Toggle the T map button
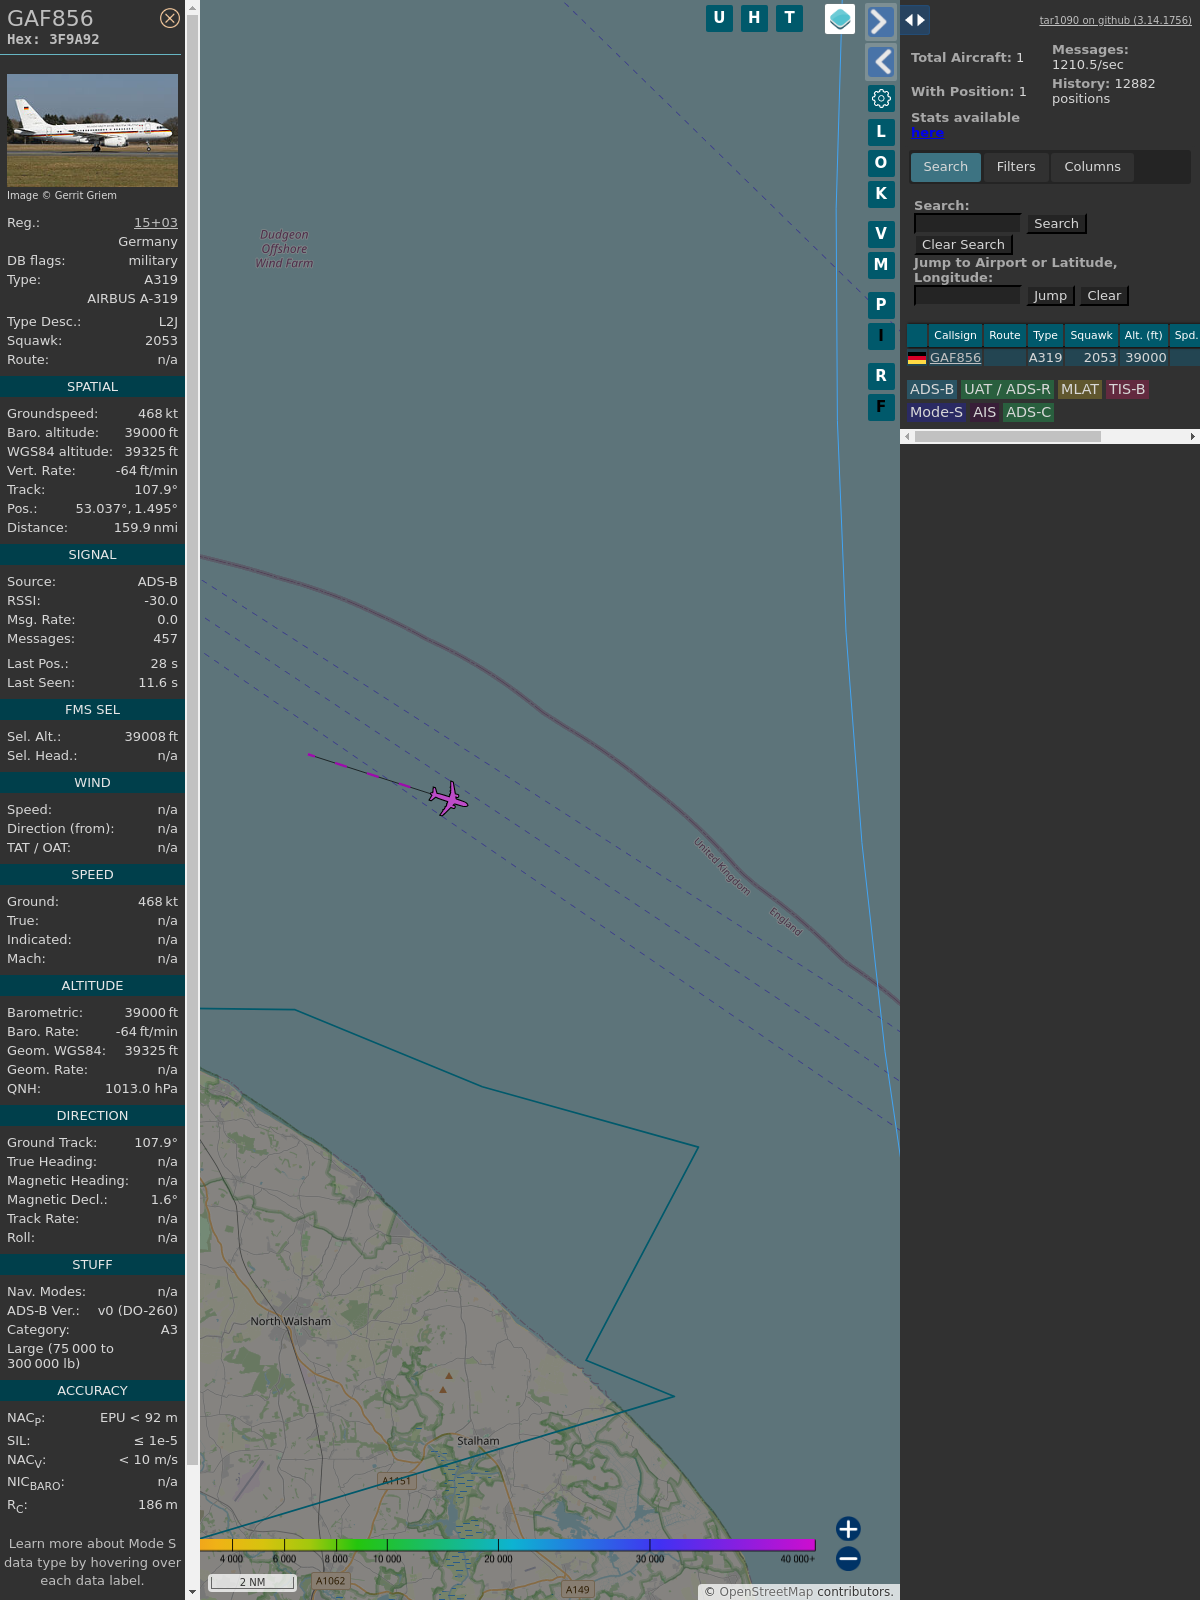1200x1600 pixels. click(x=790, y=18)
